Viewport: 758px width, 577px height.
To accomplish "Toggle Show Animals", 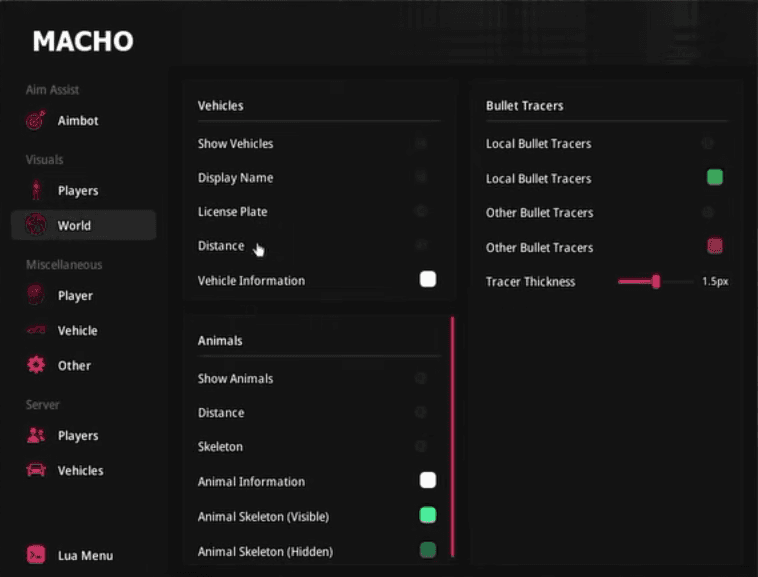I will tap(421, 378).
